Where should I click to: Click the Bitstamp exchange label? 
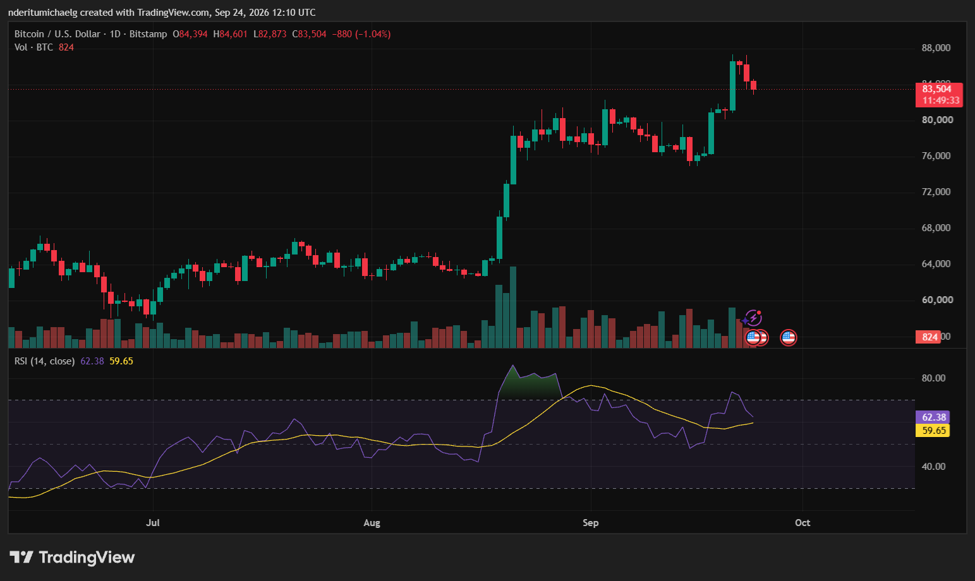click(148, 34)
